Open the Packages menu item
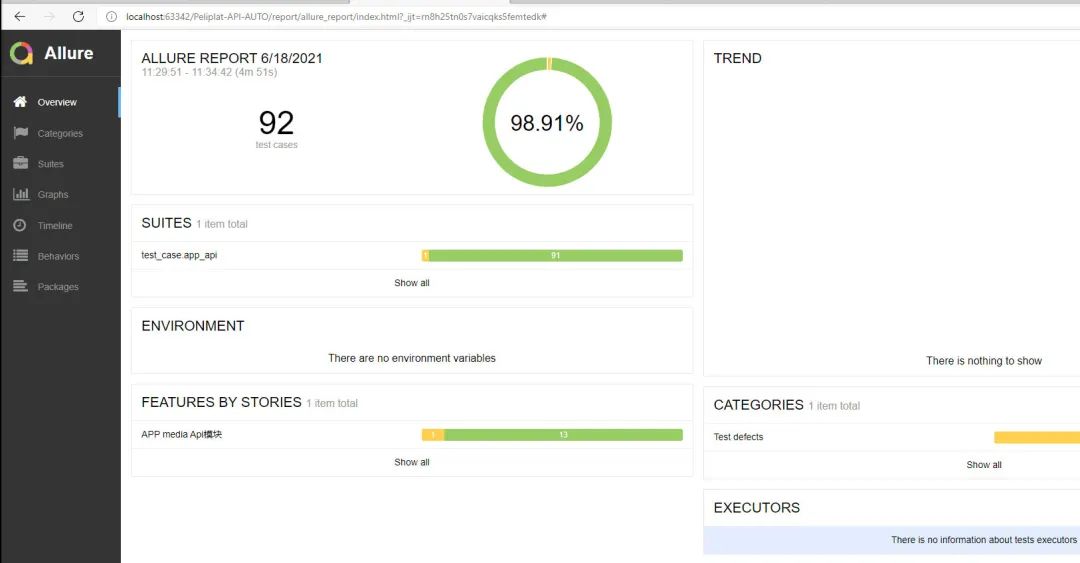1080x563 pixels. click(61, 286)
